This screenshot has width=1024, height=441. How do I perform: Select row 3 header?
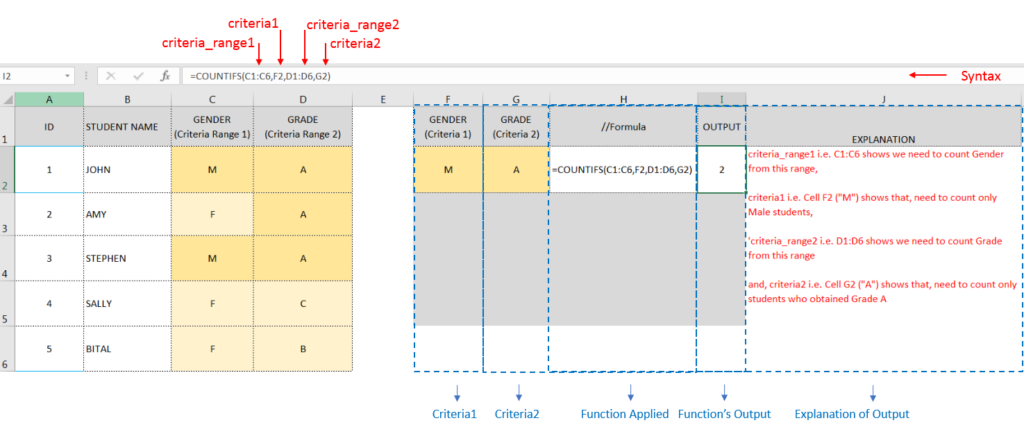point(7,214)
